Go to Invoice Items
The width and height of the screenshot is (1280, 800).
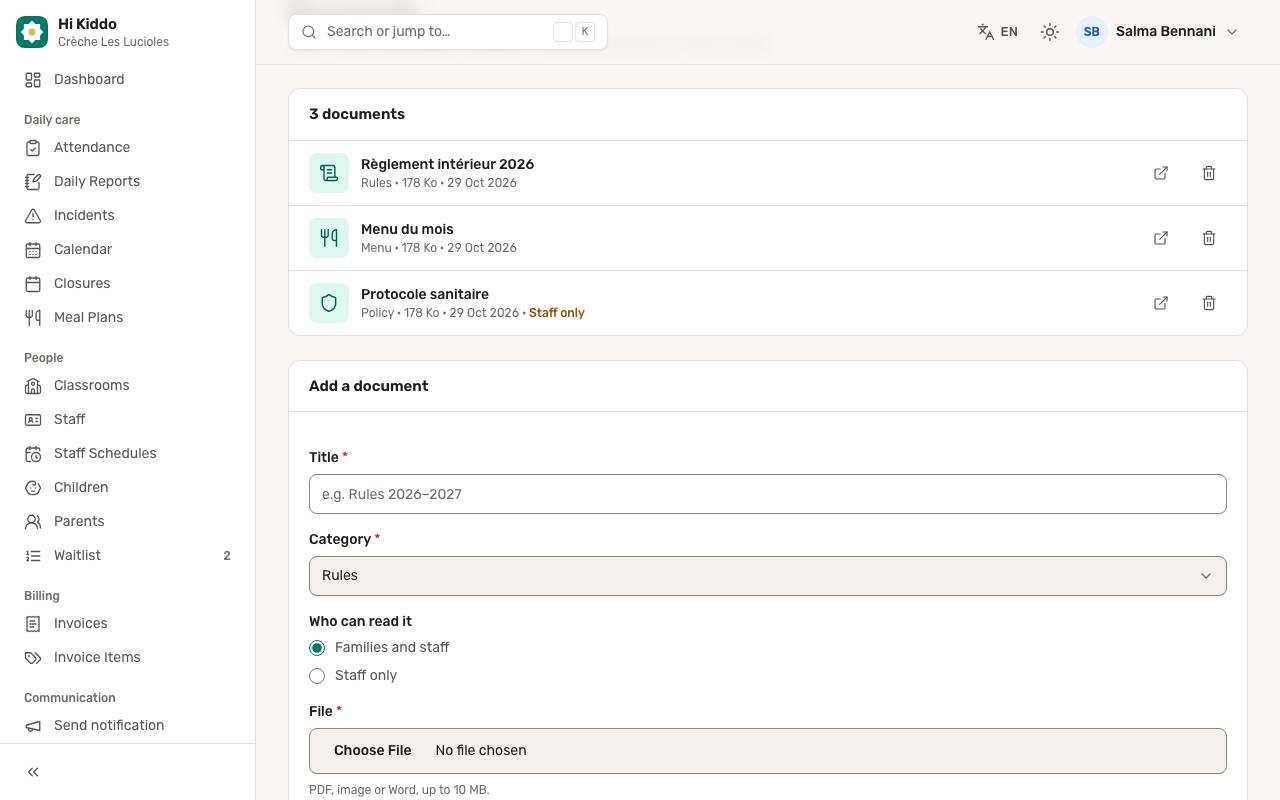128,657
